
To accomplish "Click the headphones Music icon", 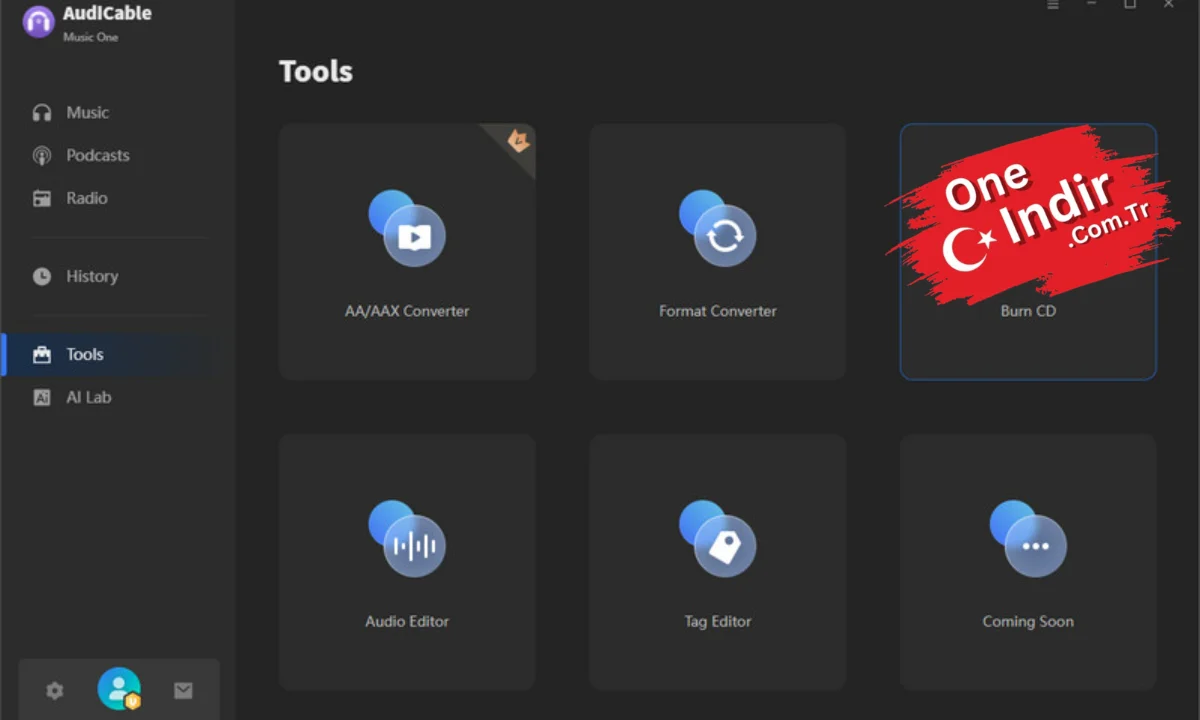I will coord(42,113).
